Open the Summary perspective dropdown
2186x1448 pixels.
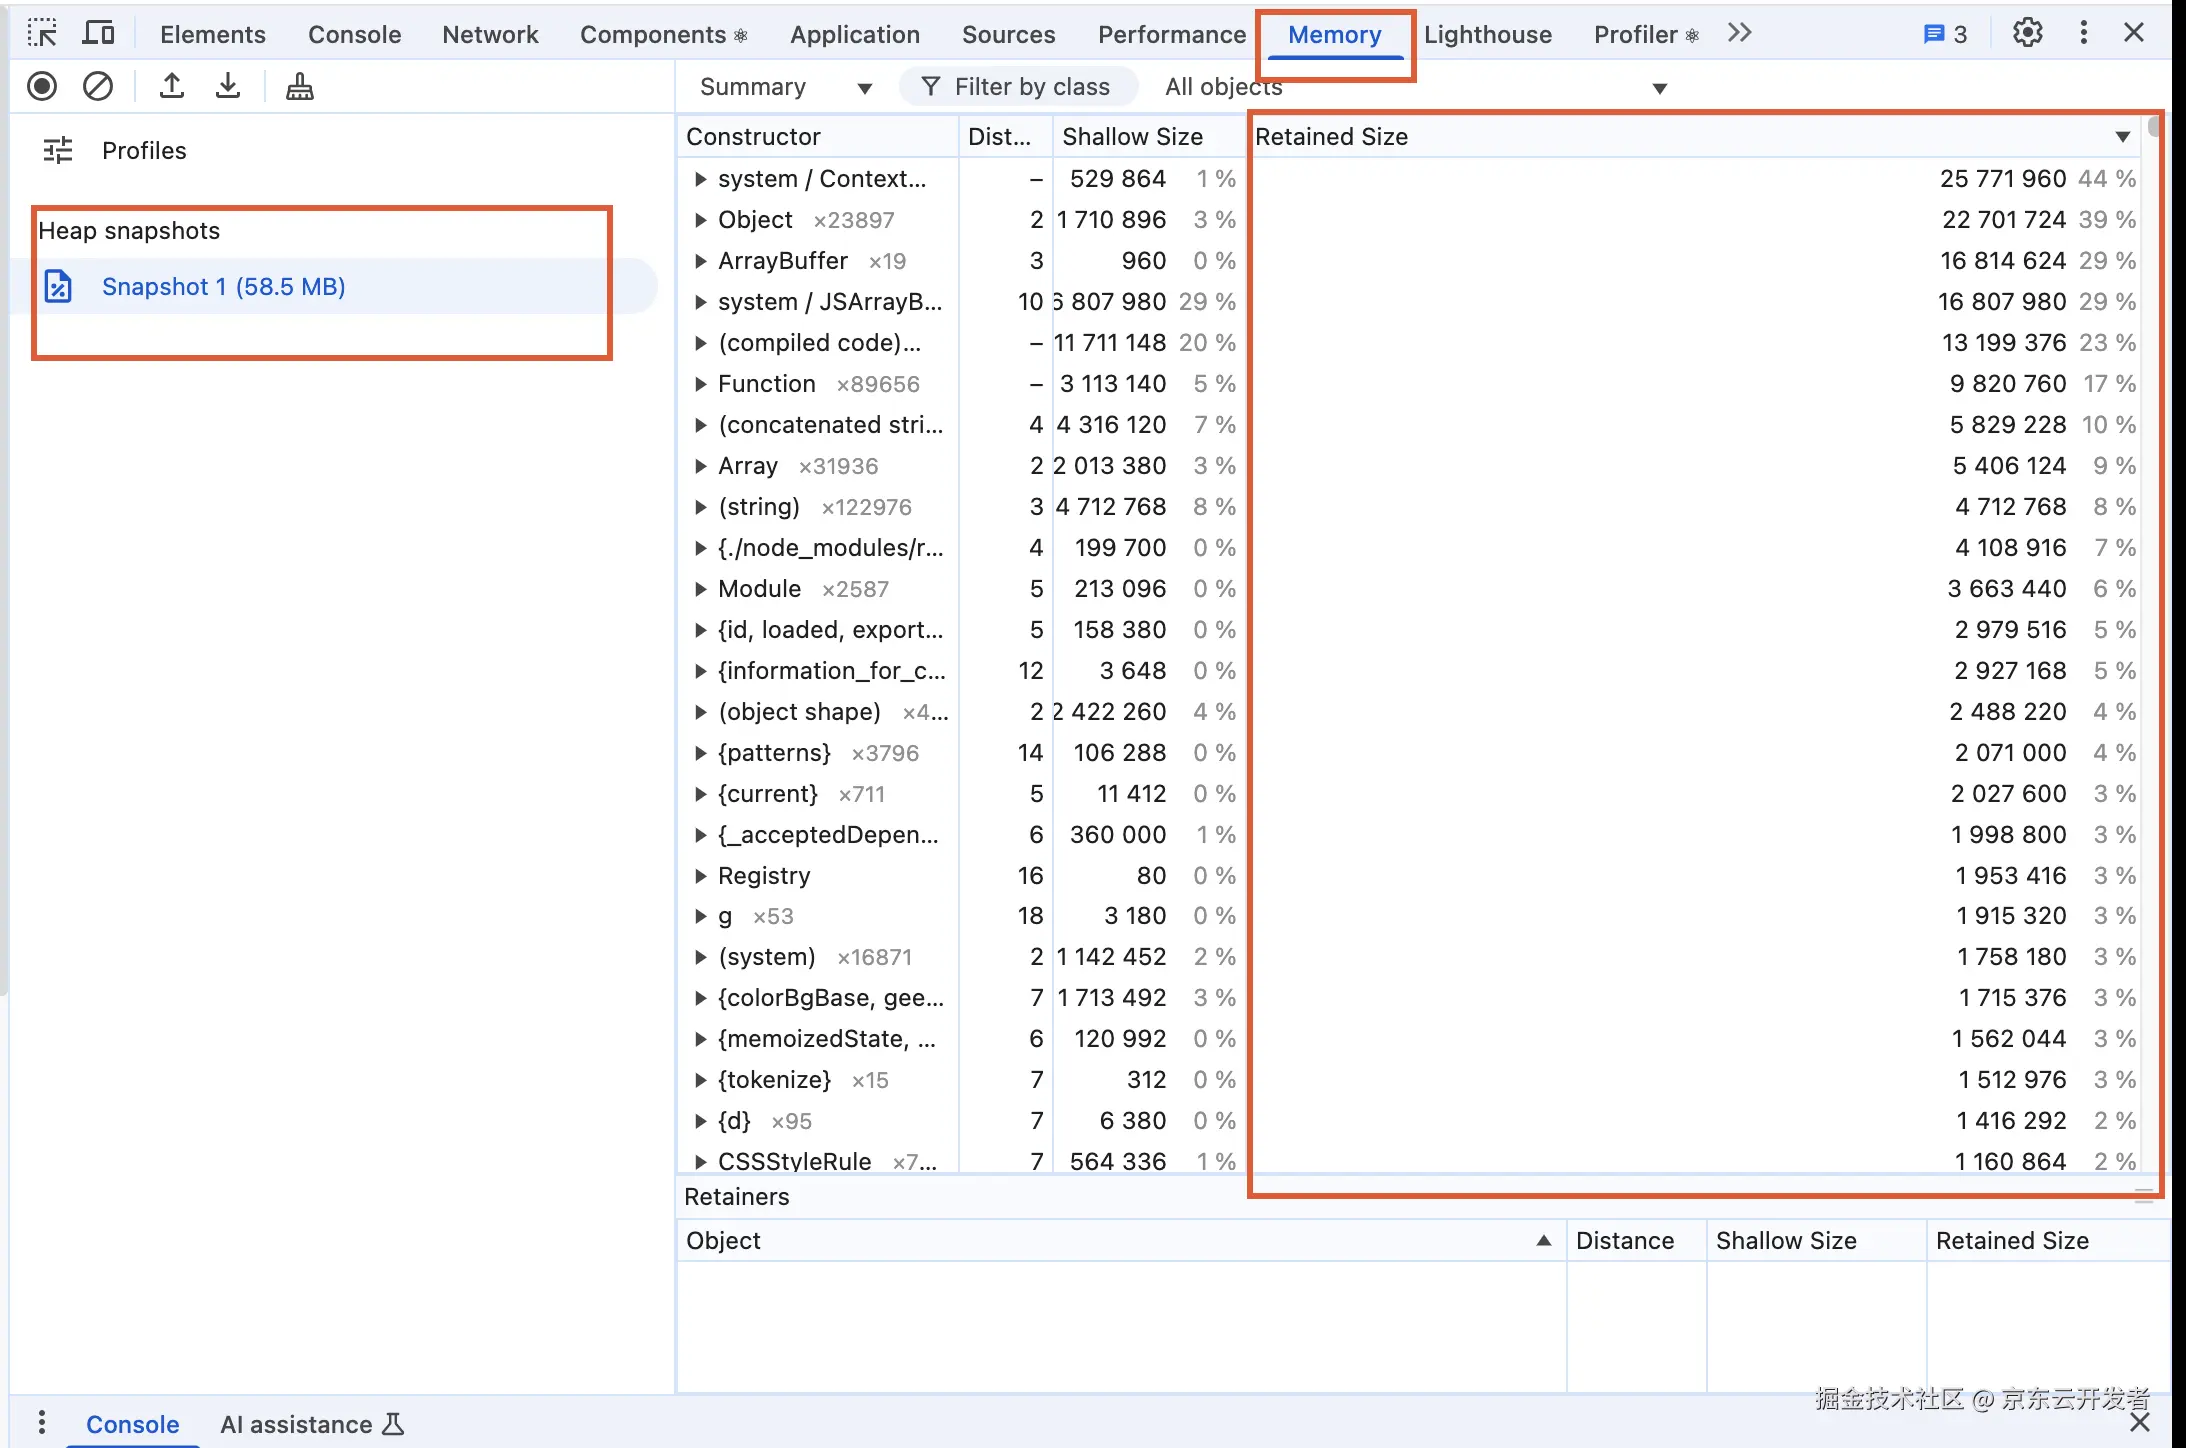(x=785, y=87)
